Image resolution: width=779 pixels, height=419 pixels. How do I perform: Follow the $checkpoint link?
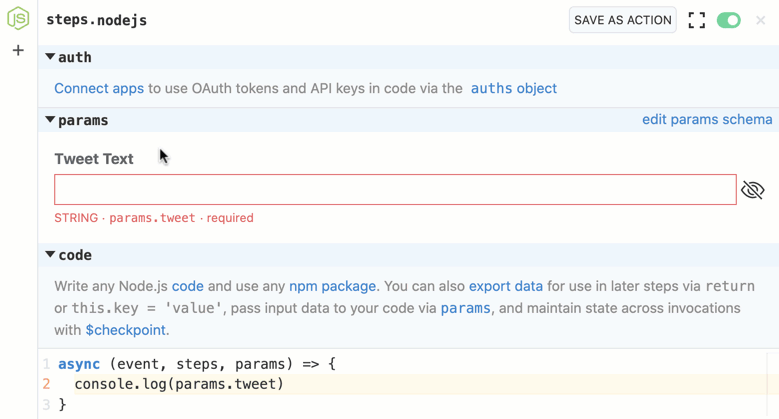125,330
